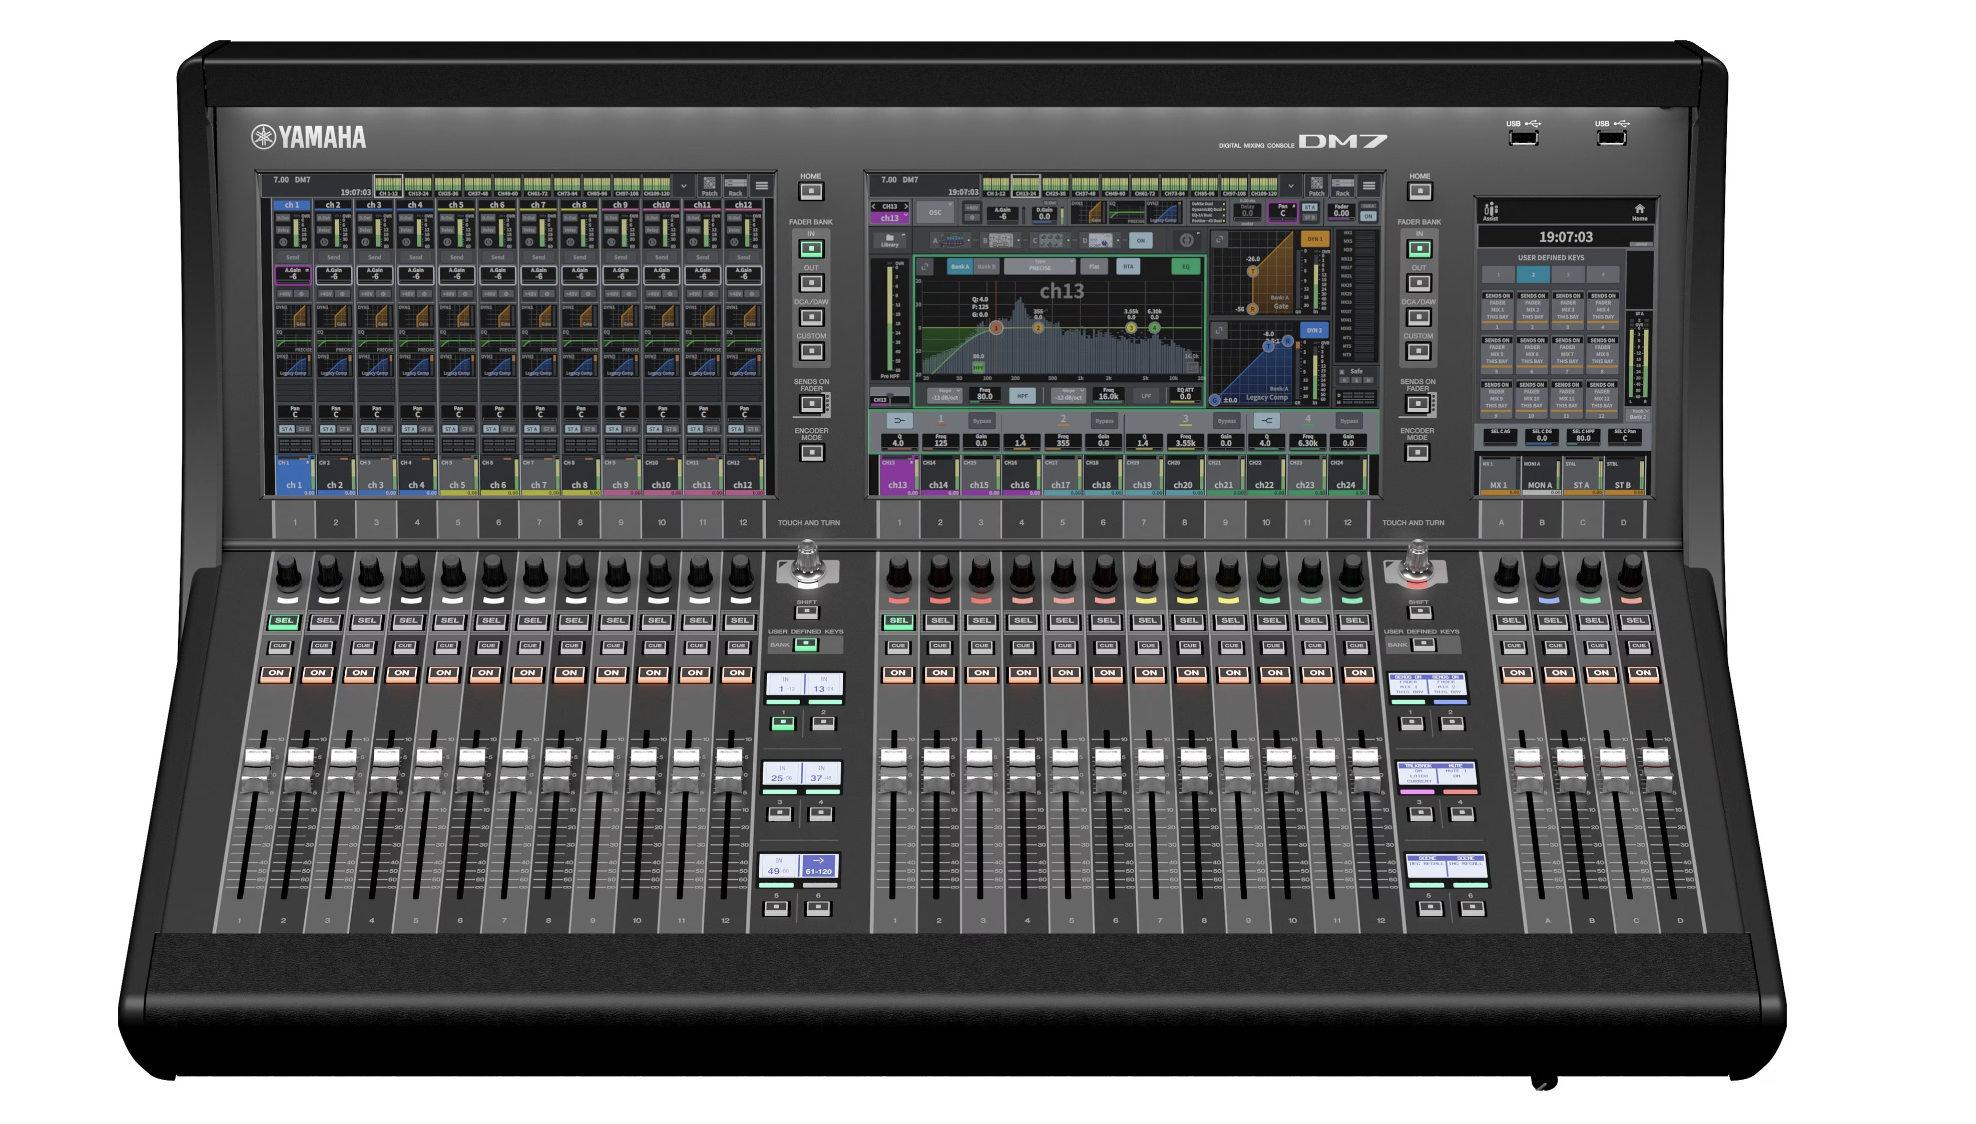Open ch 1 EQ curve thumbnail

point(294,343)
